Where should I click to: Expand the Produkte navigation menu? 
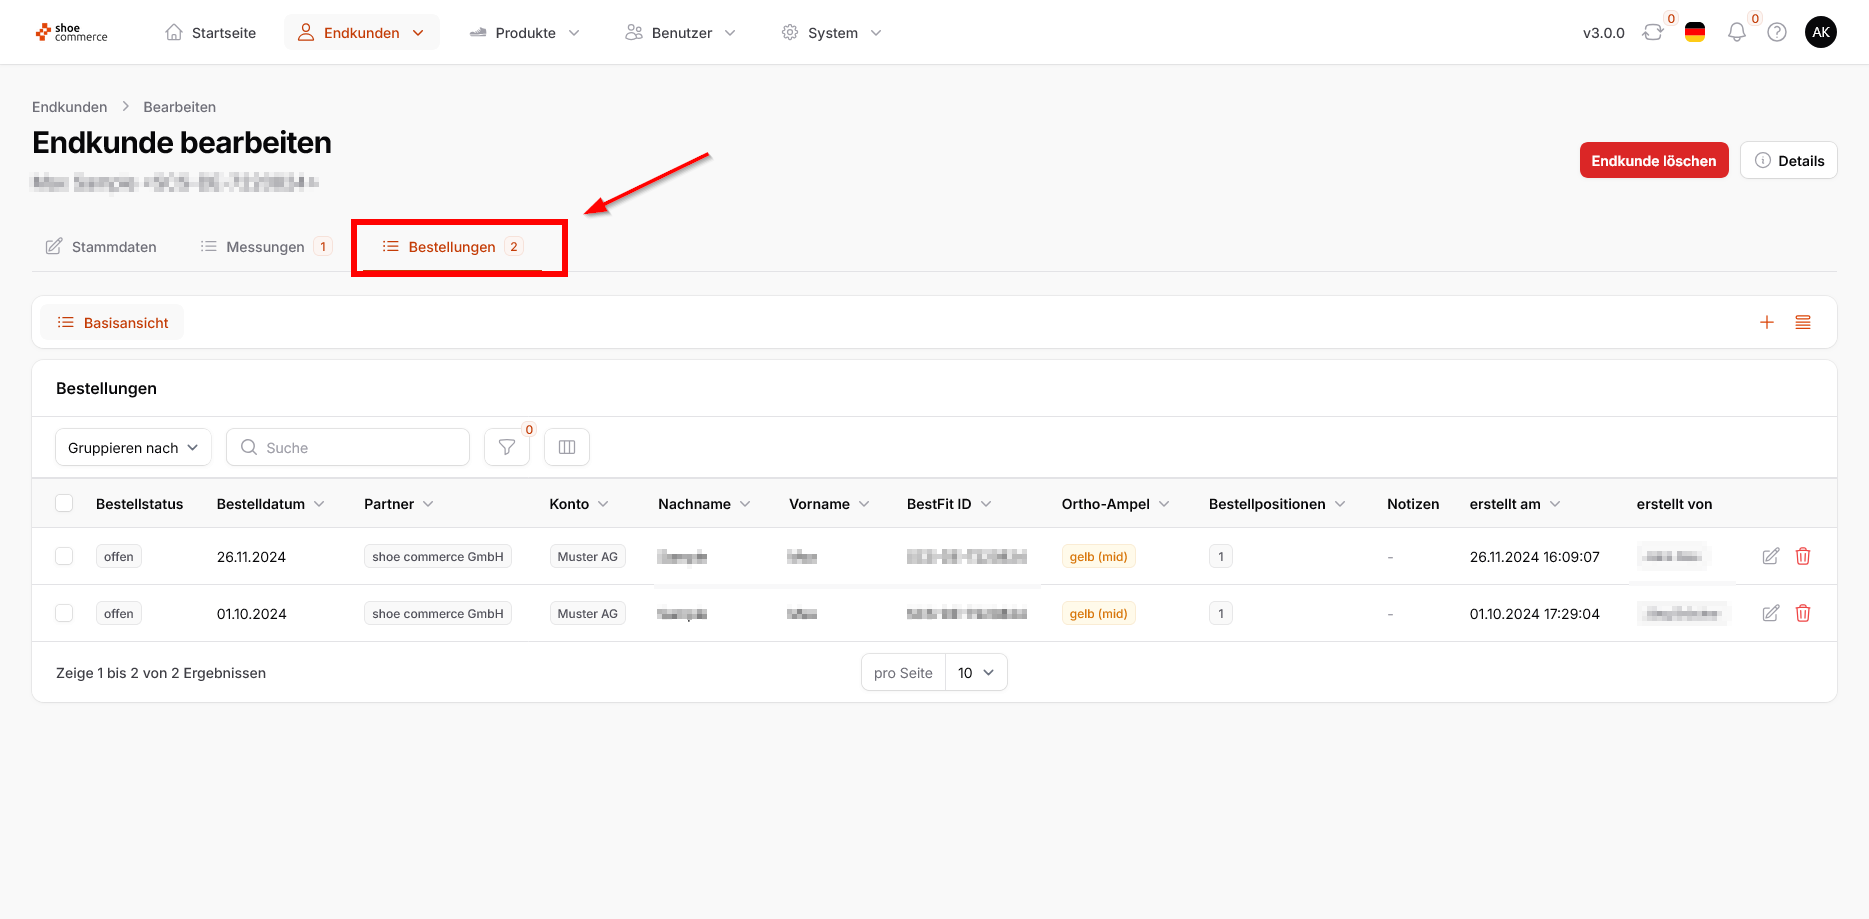[x=525, y=33]
